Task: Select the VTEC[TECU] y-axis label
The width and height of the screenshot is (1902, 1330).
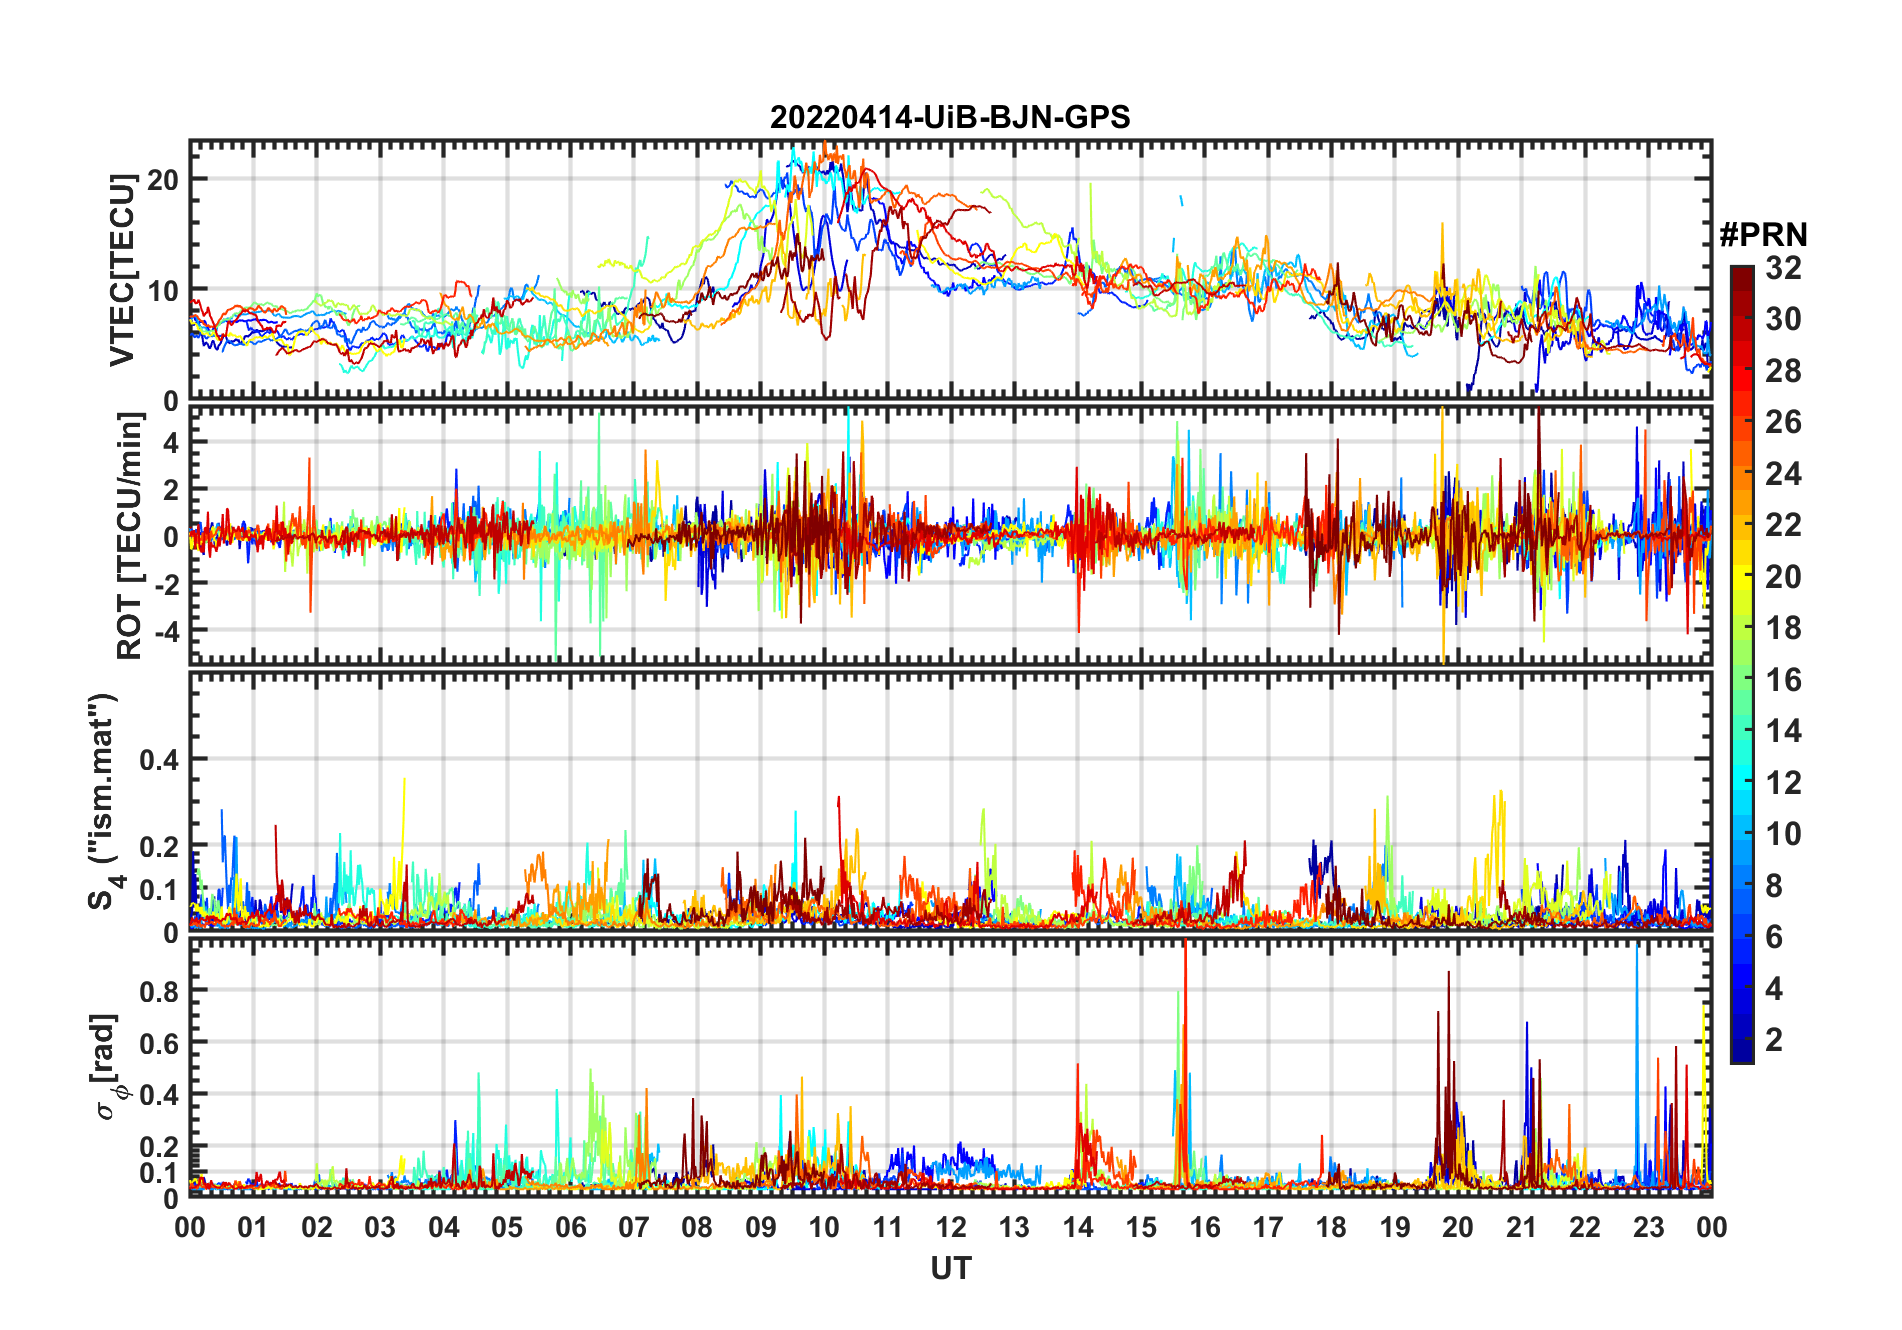Action: [x=122, y=270]
